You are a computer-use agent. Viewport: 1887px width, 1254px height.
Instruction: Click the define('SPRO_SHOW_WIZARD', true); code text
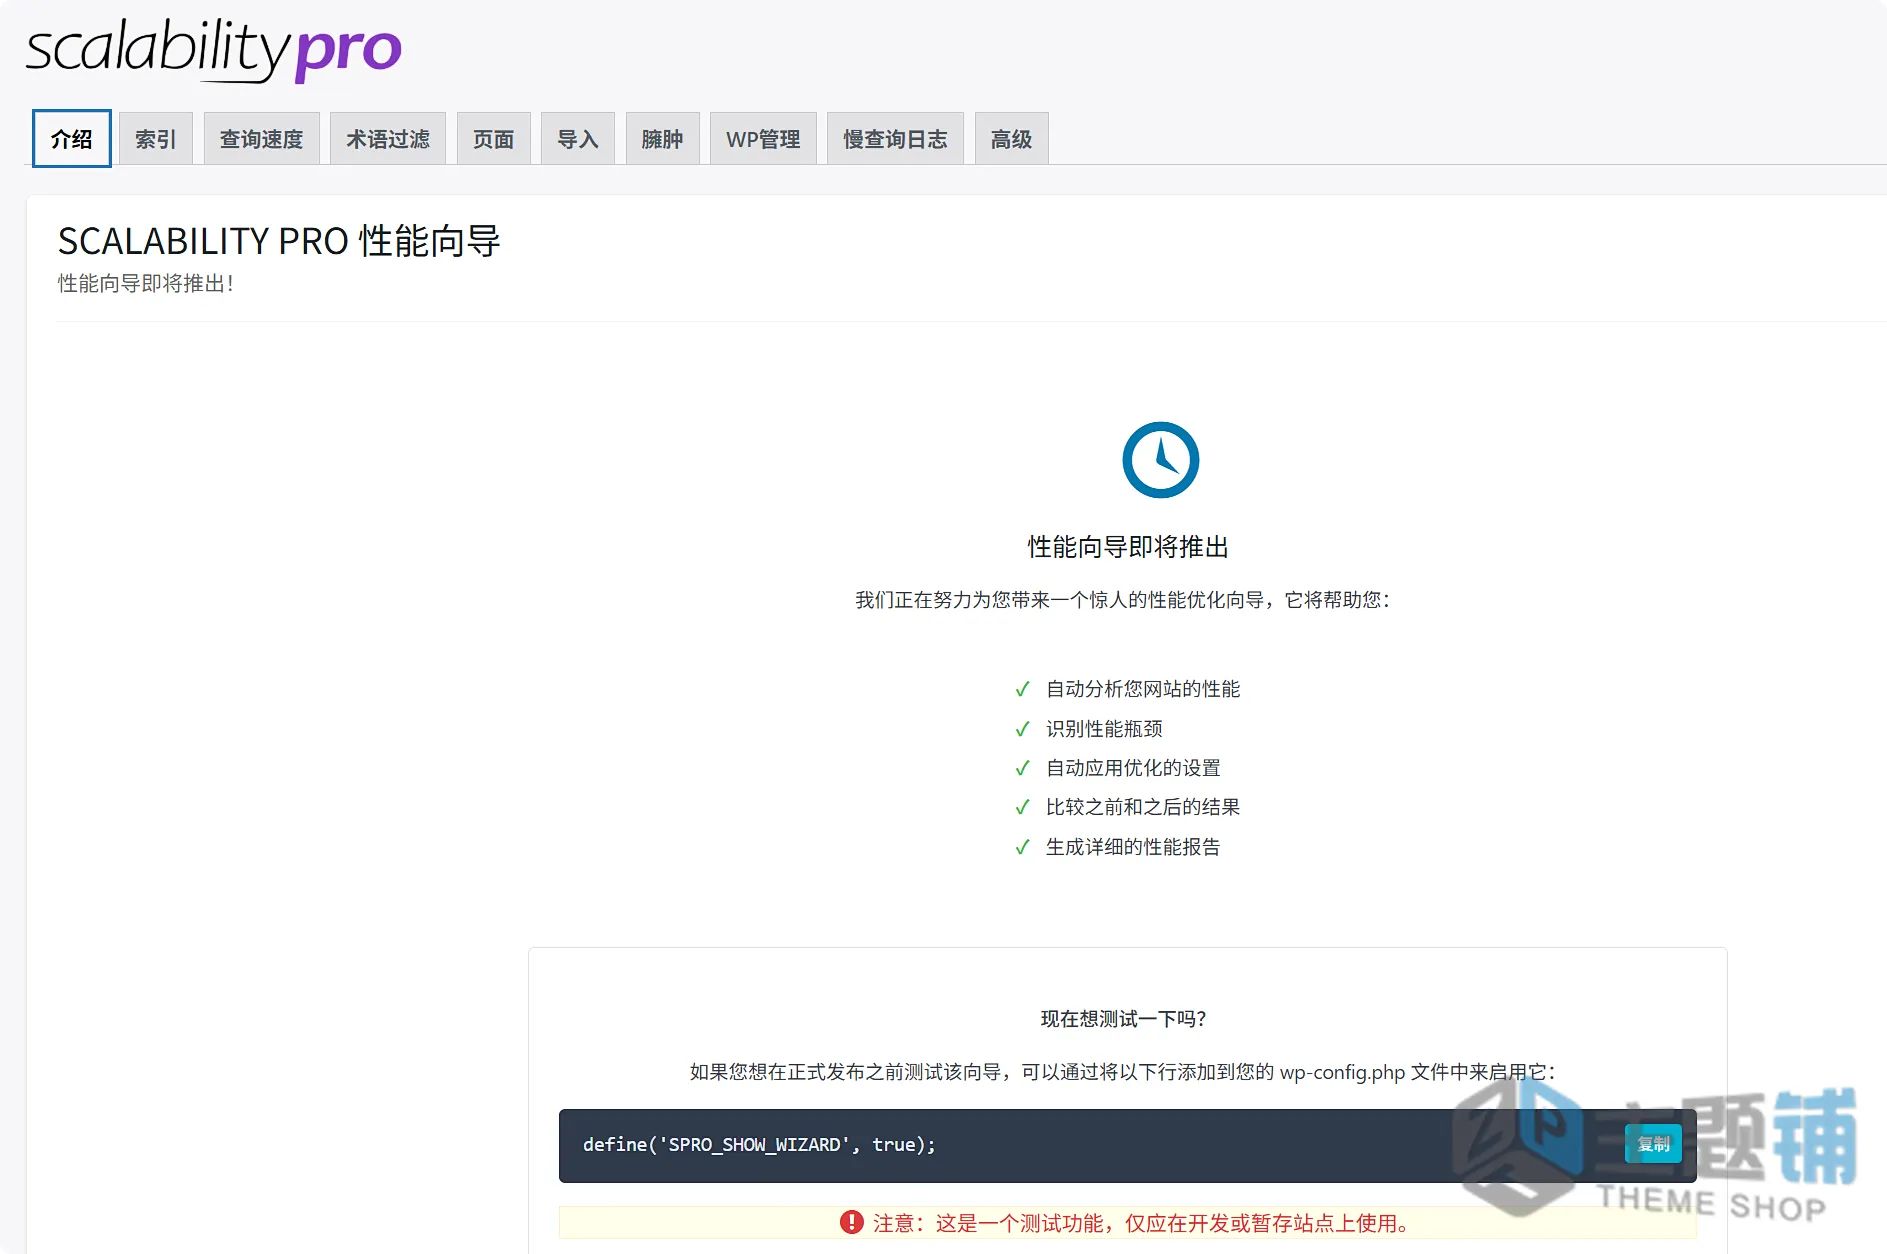point(759,1145)
